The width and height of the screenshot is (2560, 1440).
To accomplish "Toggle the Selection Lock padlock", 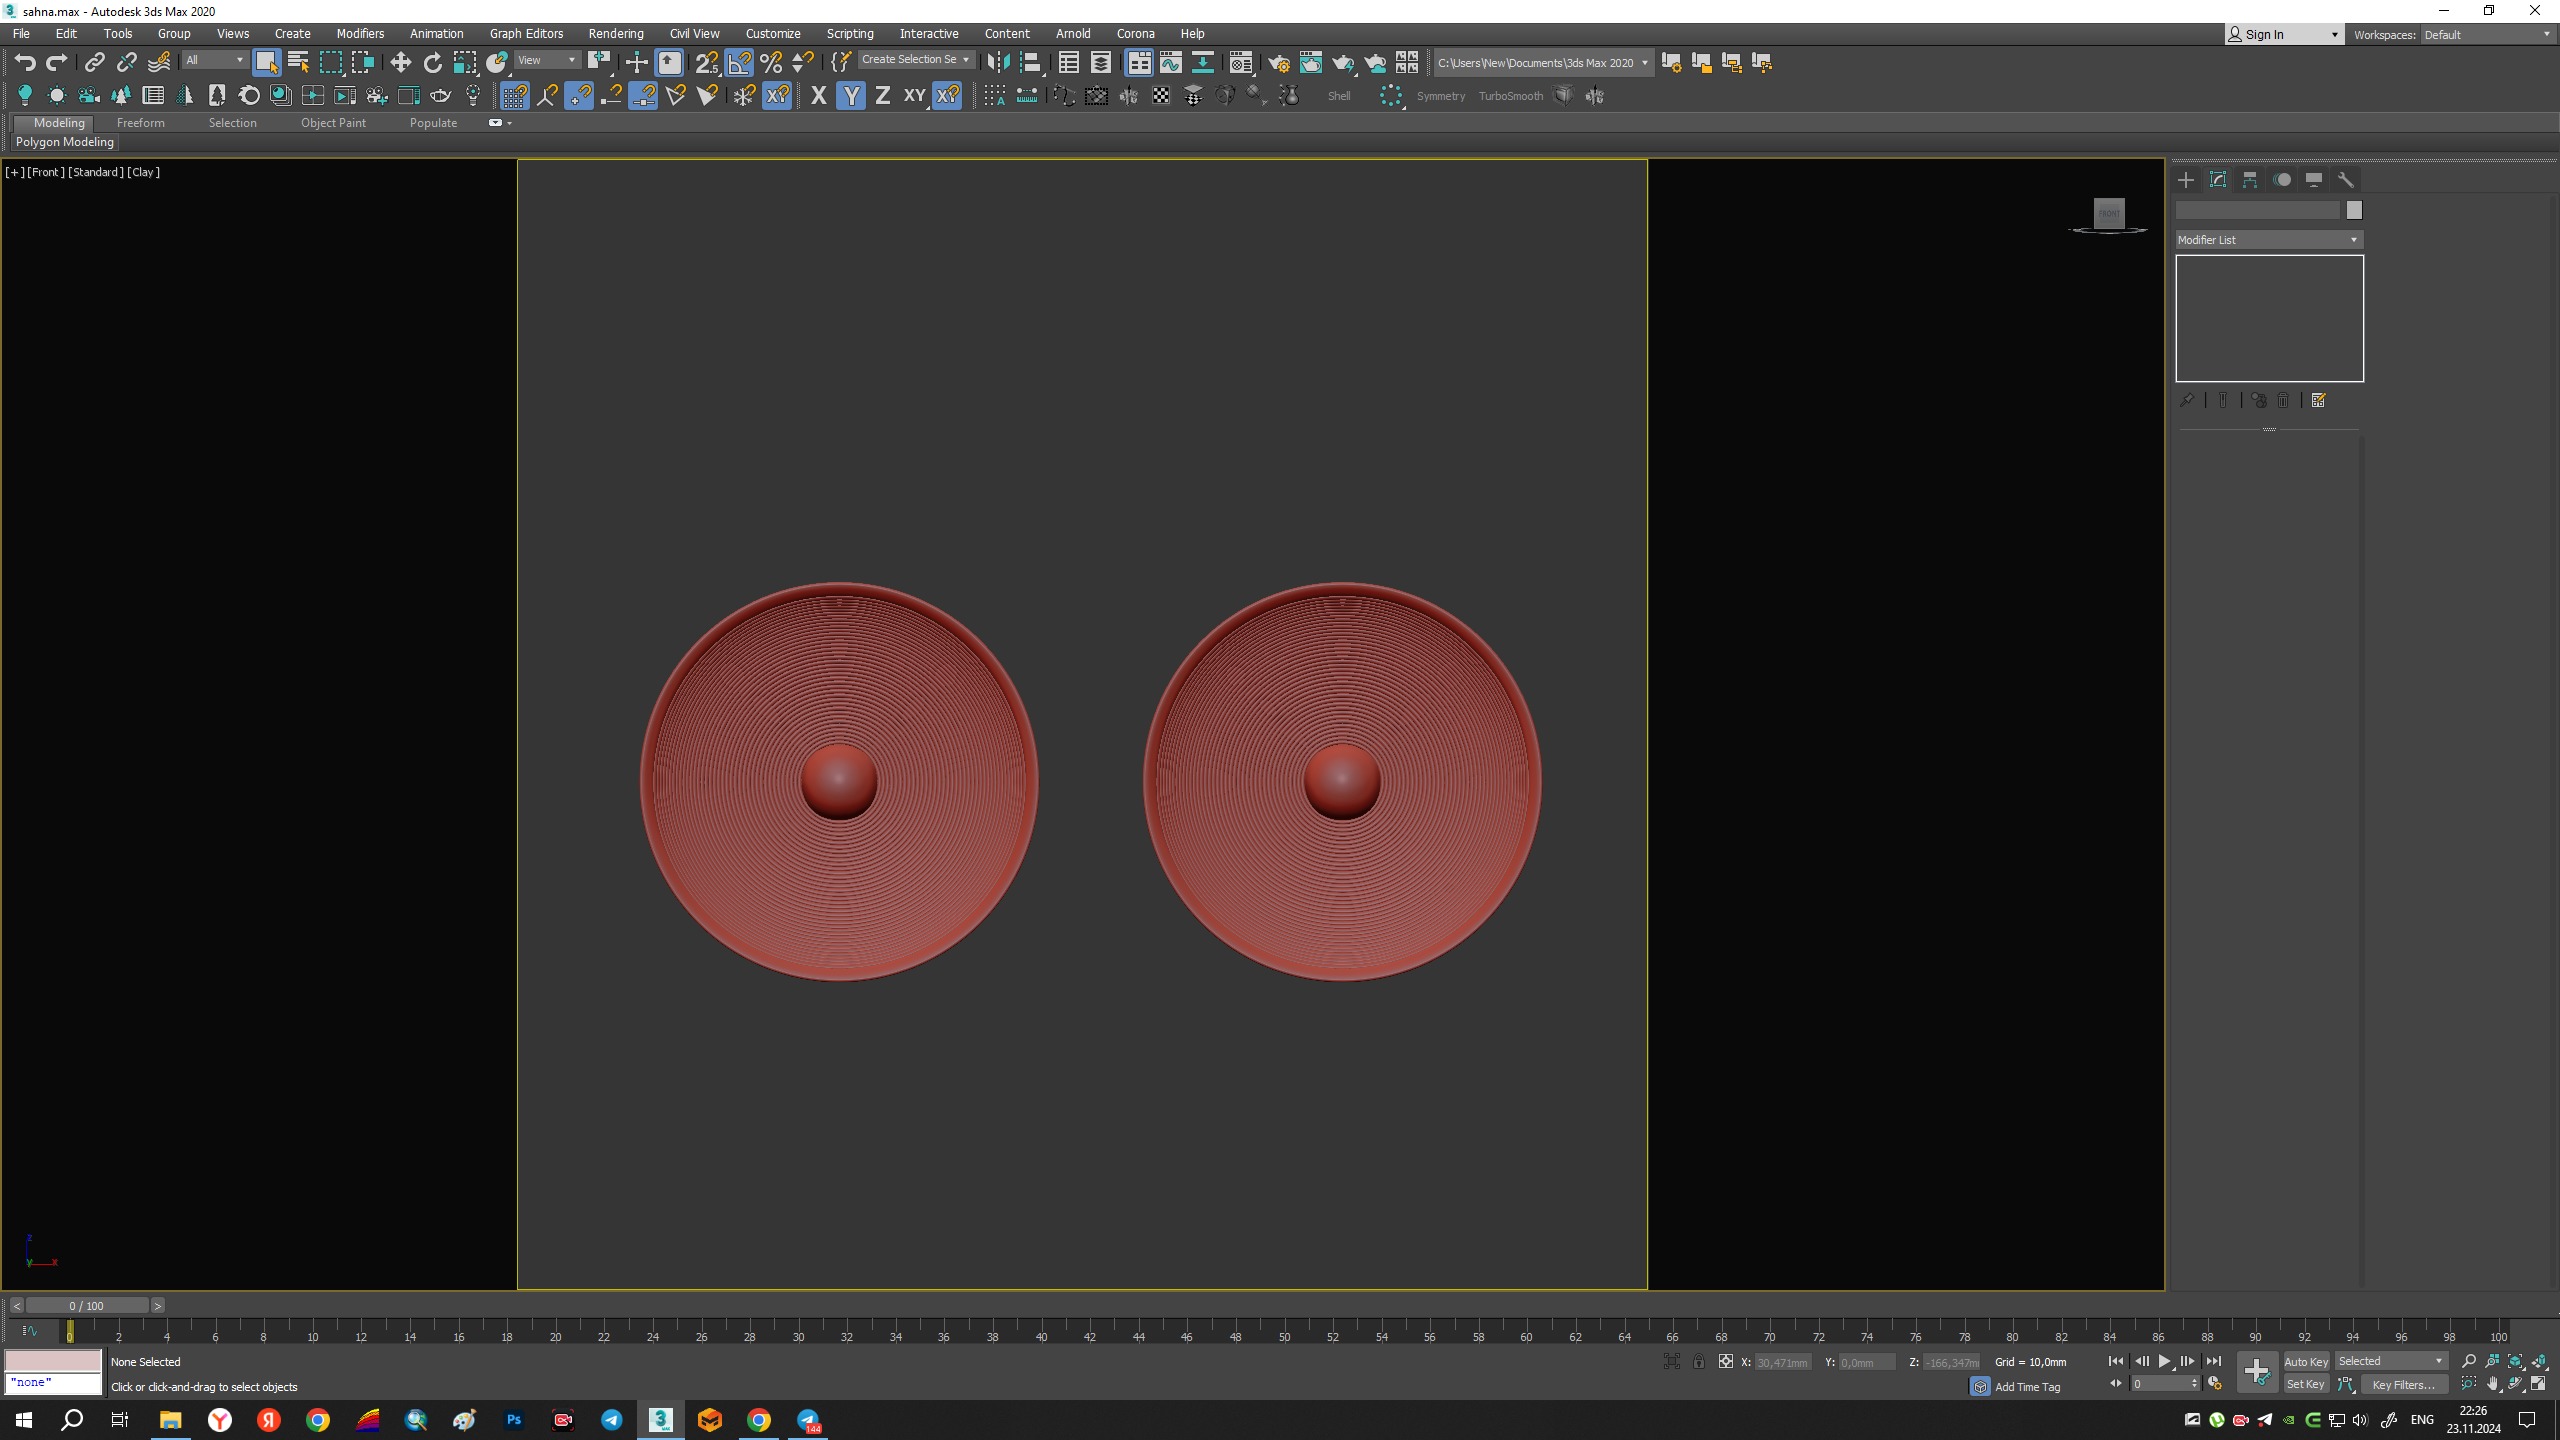I will (x=1698, y=1361).
